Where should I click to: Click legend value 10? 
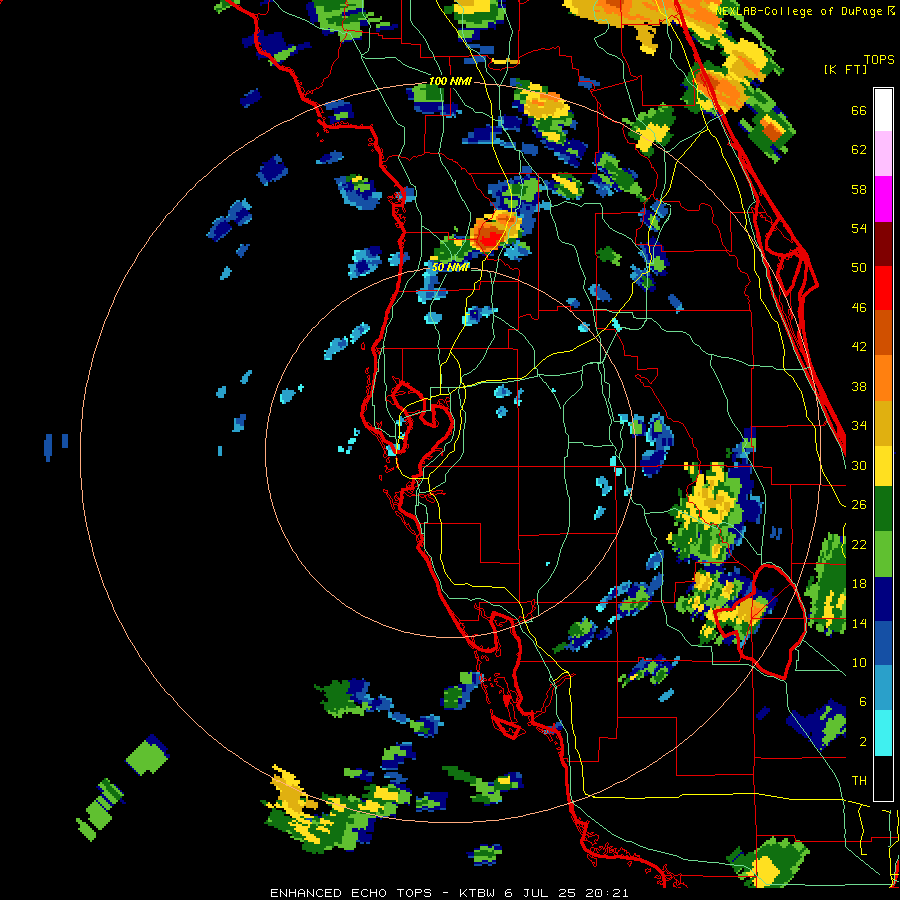tap(859, 662)
